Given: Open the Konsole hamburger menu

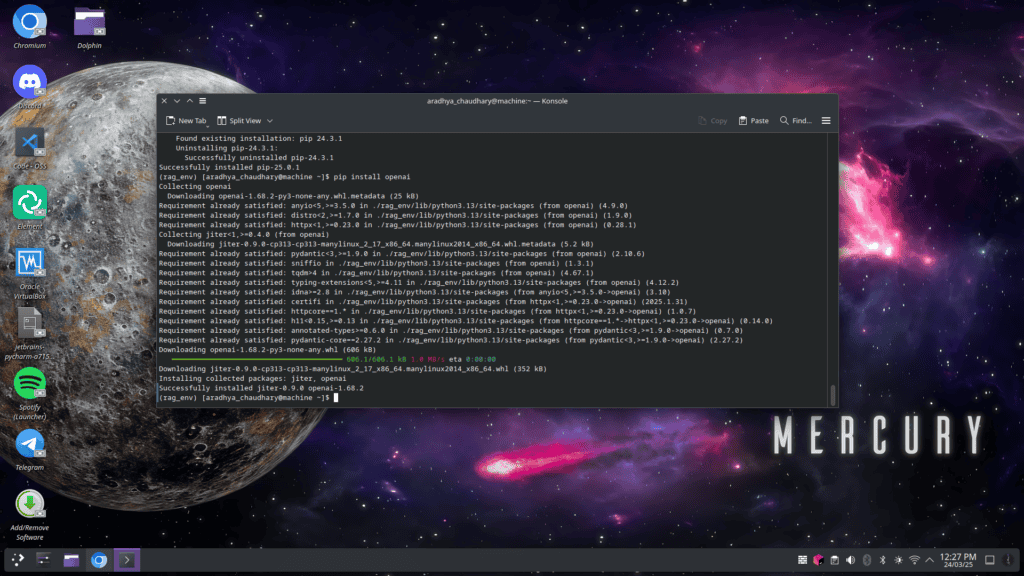Looking at the screenshot, I should click(826, 121).
